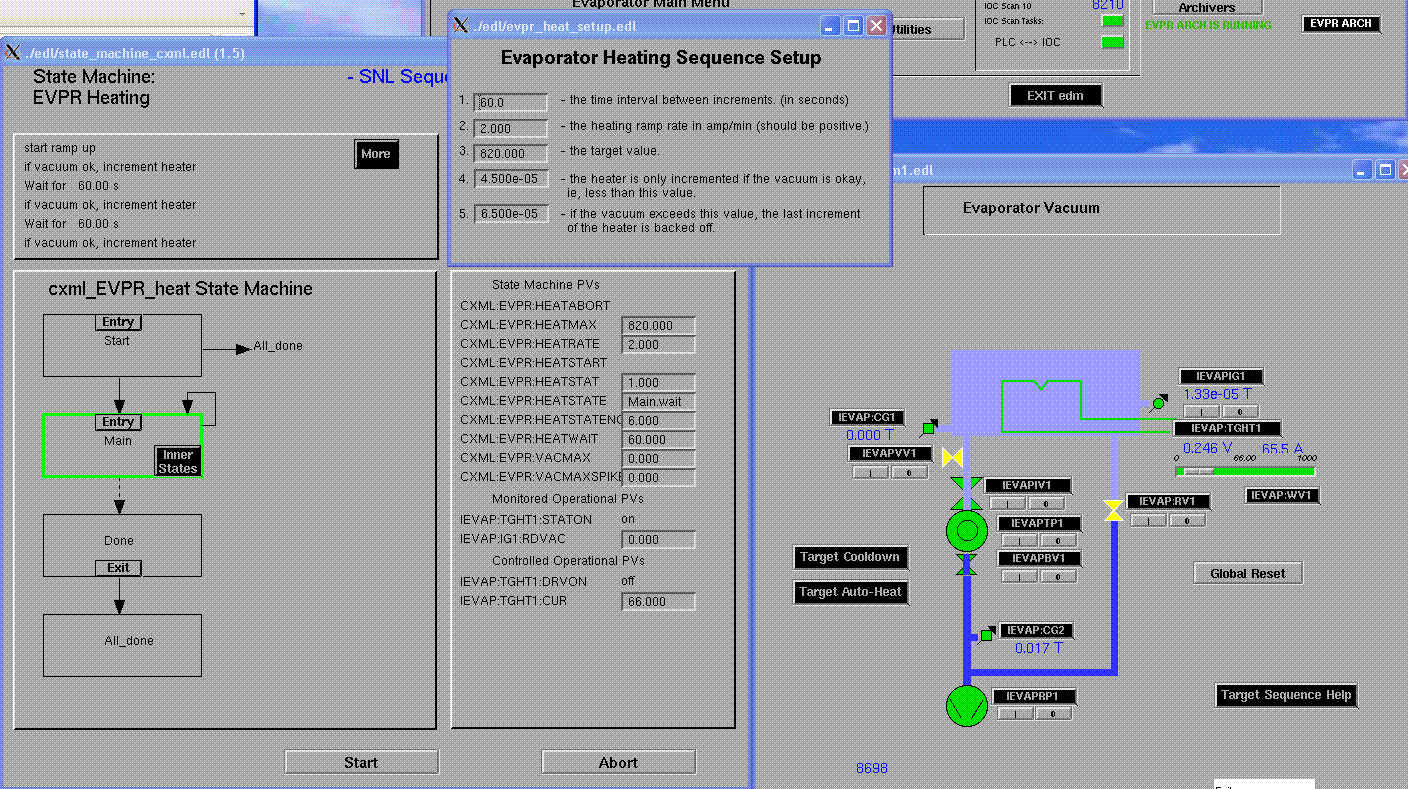The image size is (1408, 789).
Task: Click the IEVAP:CG2 gauge symbol
Action: (x=986, y=634)
